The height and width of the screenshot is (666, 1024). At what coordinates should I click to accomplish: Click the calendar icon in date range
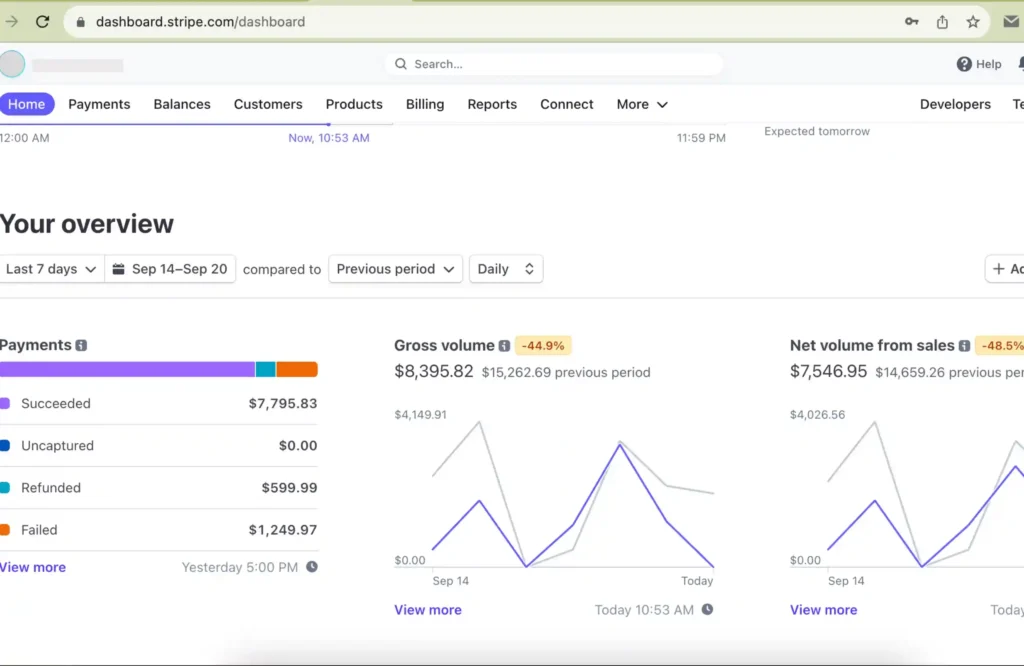point(118,269)
